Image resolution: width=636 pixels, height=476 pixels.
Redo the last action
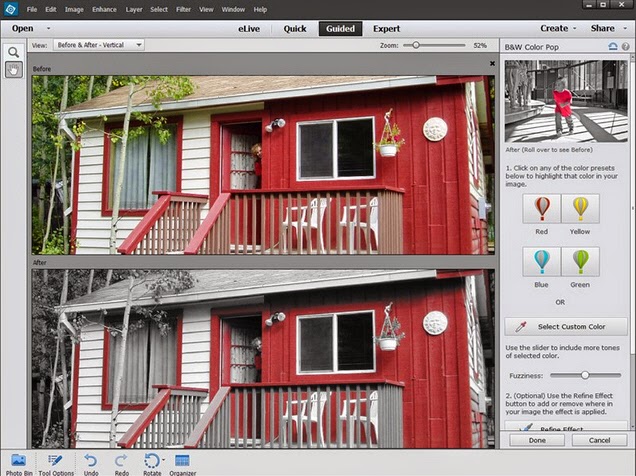tap(121, 465)
